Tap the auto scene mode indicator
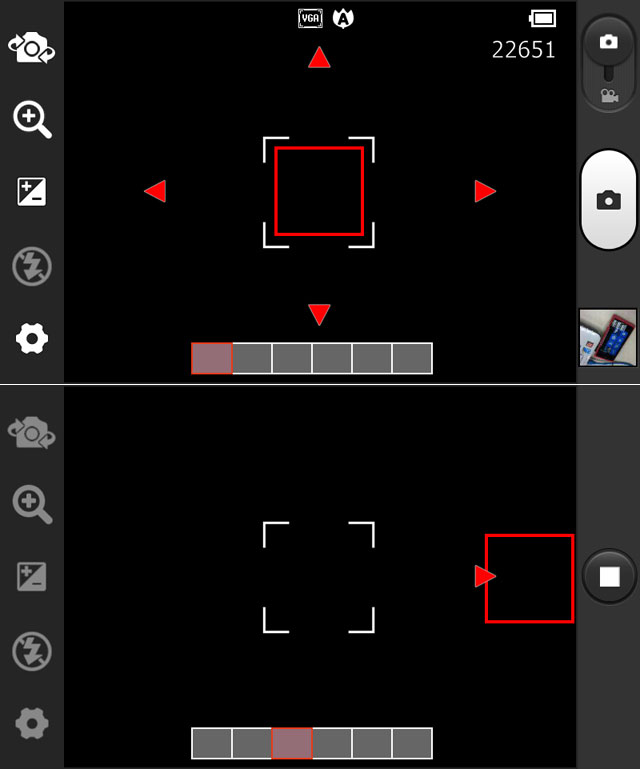The width and height of the screenshot is (640, 769). (x=343, y=19)
